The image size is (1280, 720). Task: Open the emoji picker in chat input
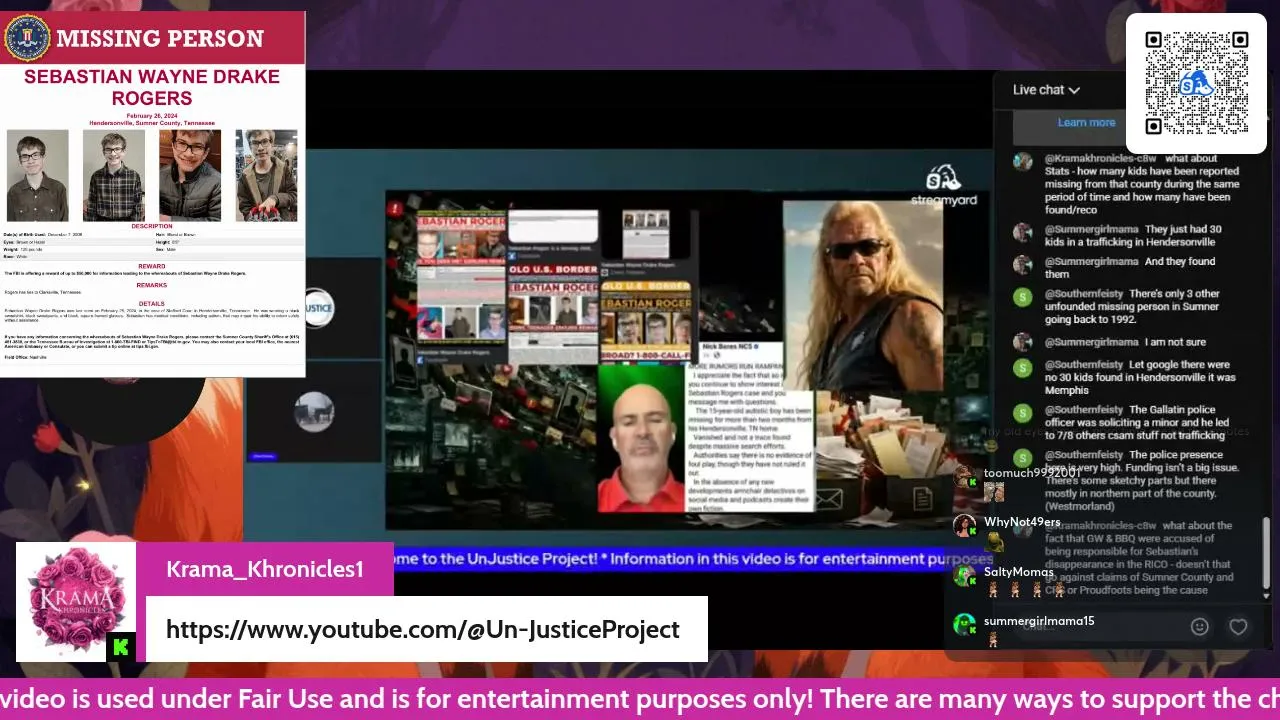click(x=1200, y=627)
